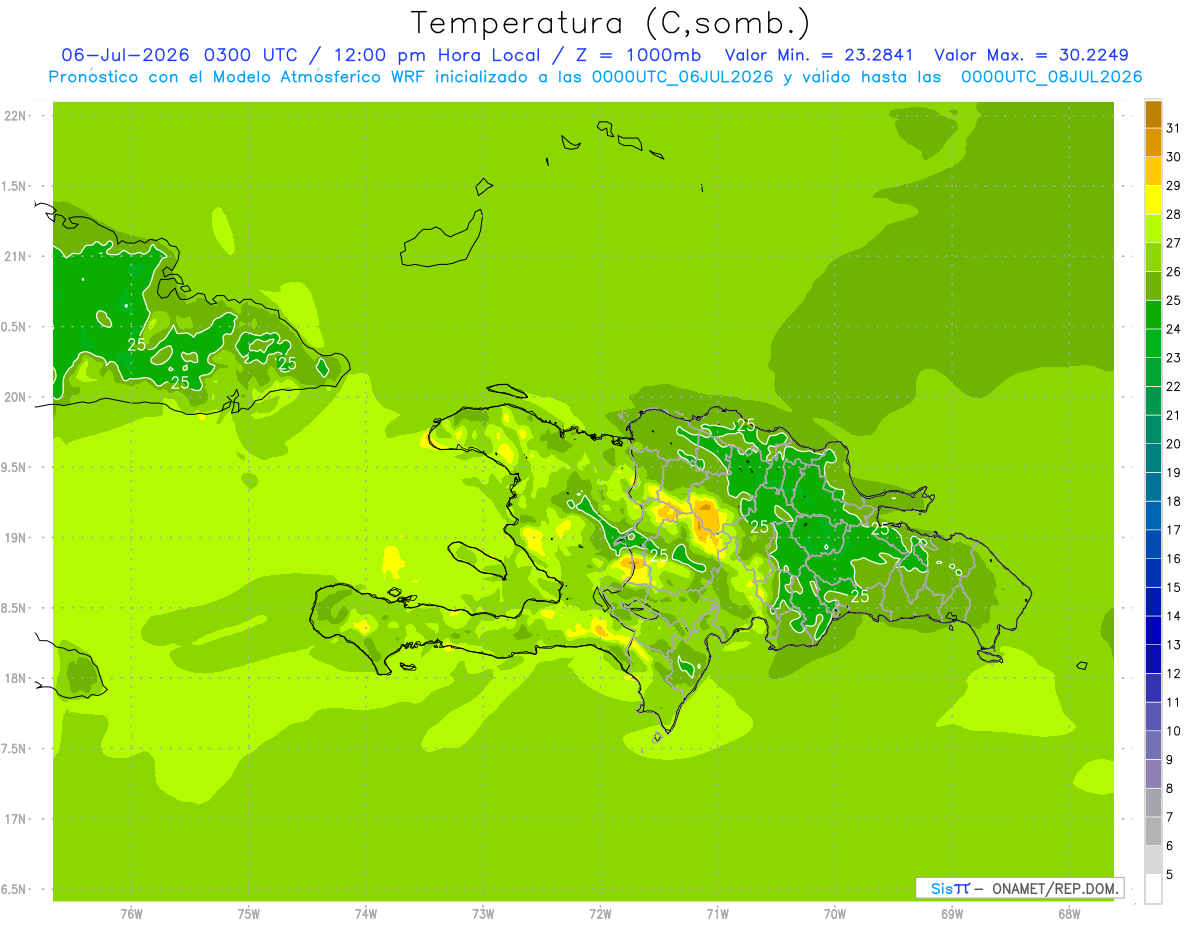
Task: Click the longitude axis label 72W
Action: pyautogui.click(x=600, y=914)
